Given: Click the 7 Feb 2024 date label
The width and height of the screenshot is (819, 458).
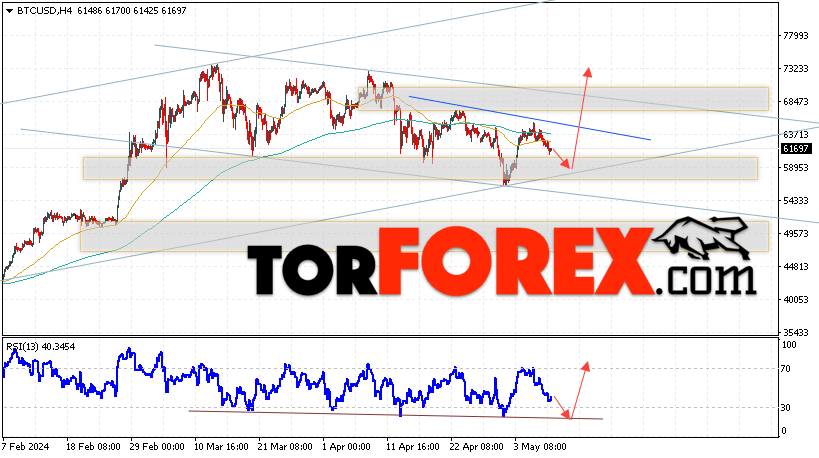Looking at the screenshot, I should pyautogui.click(x=26, y=447).
